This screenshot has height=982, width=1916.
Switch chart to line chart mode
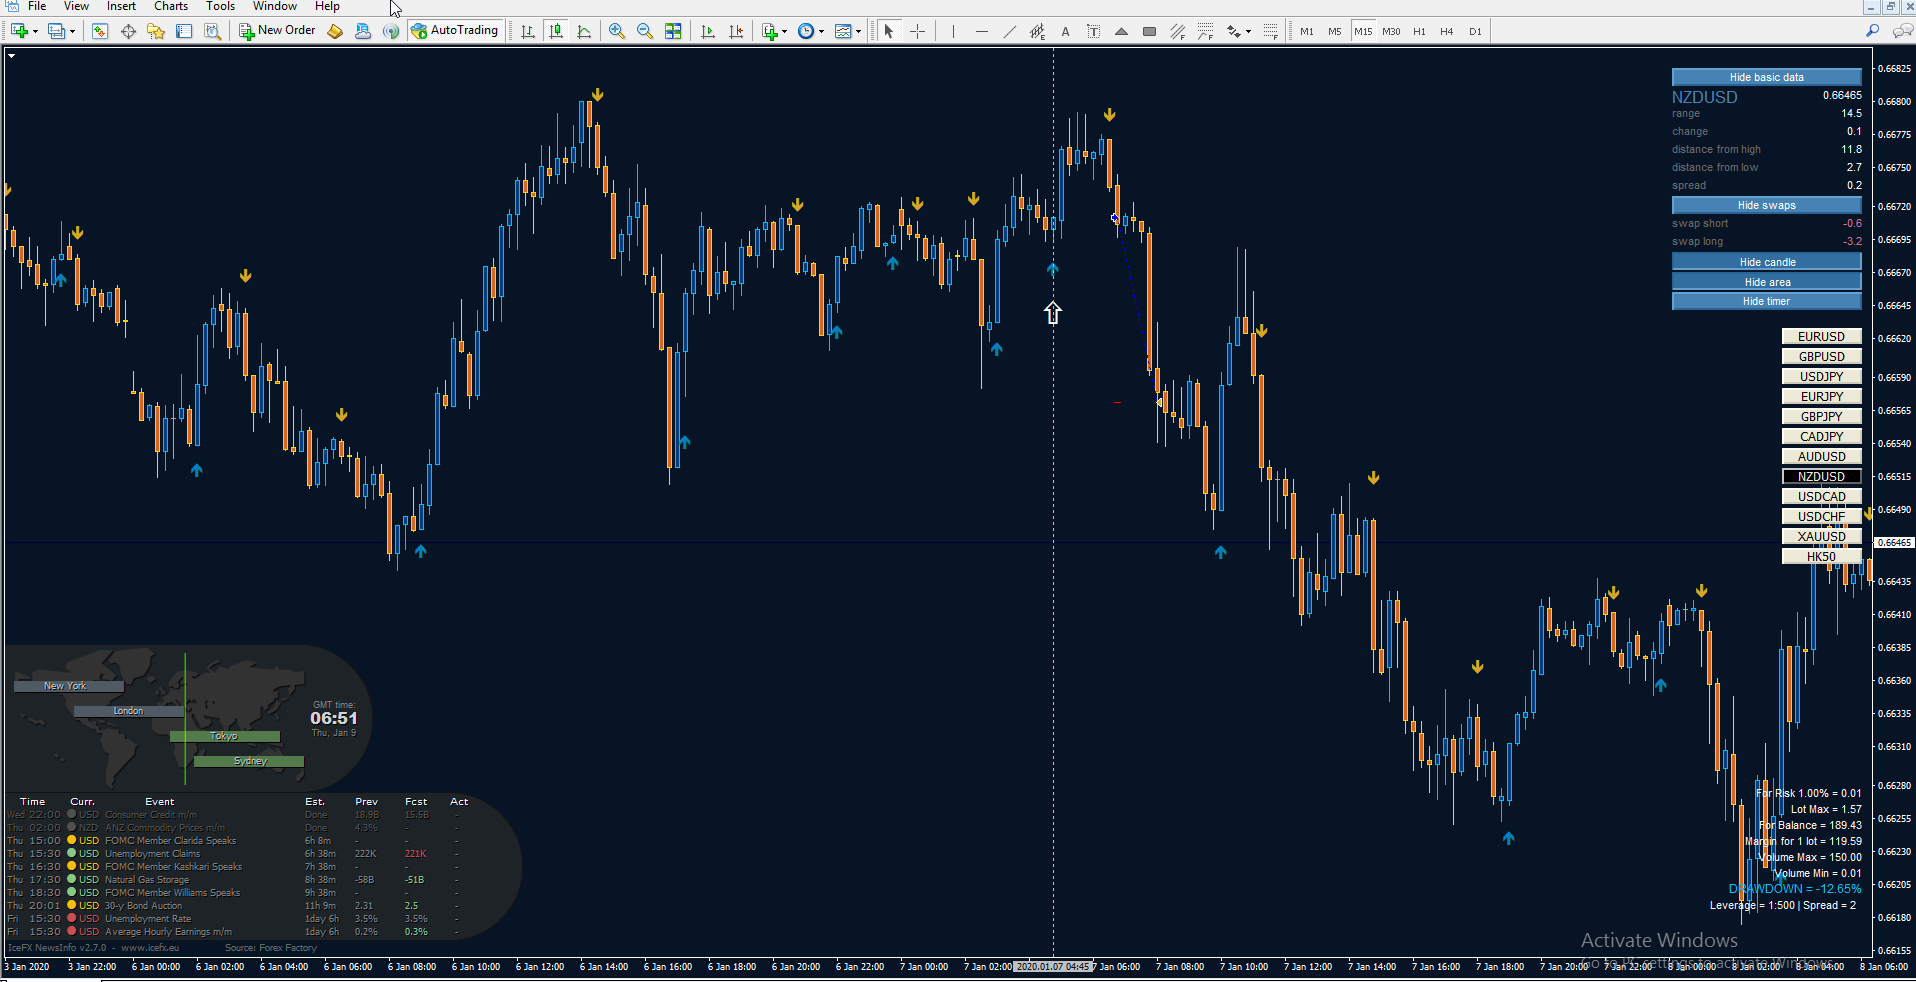pos(584,31)
